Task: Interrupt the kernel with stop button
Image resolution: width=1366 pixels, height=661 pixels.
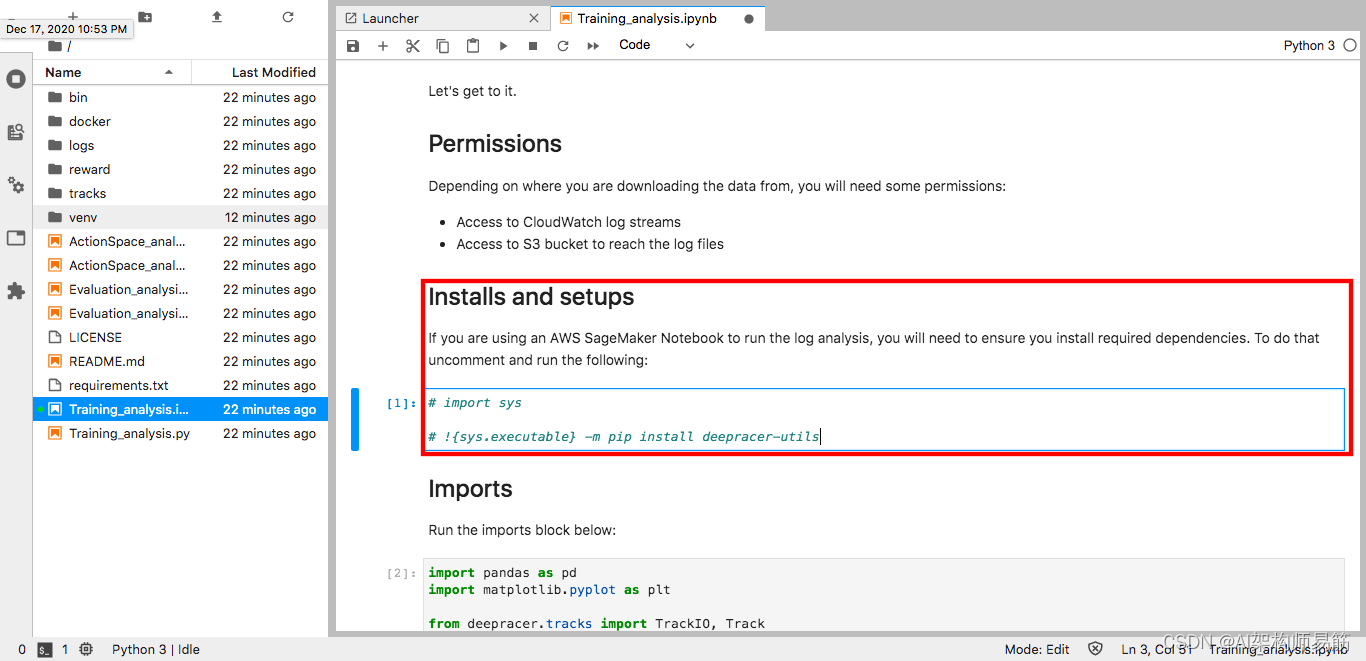Action: pos(533,46)
